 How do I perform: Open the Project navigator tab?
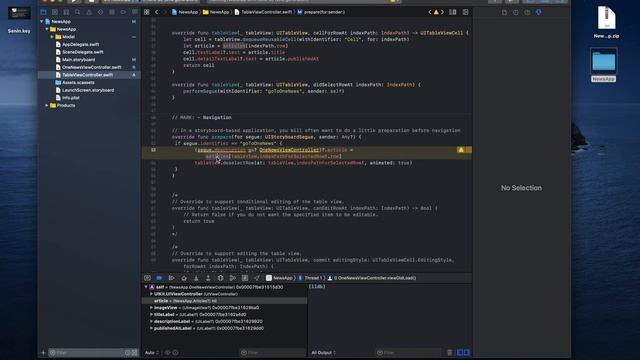coord(43,12)
